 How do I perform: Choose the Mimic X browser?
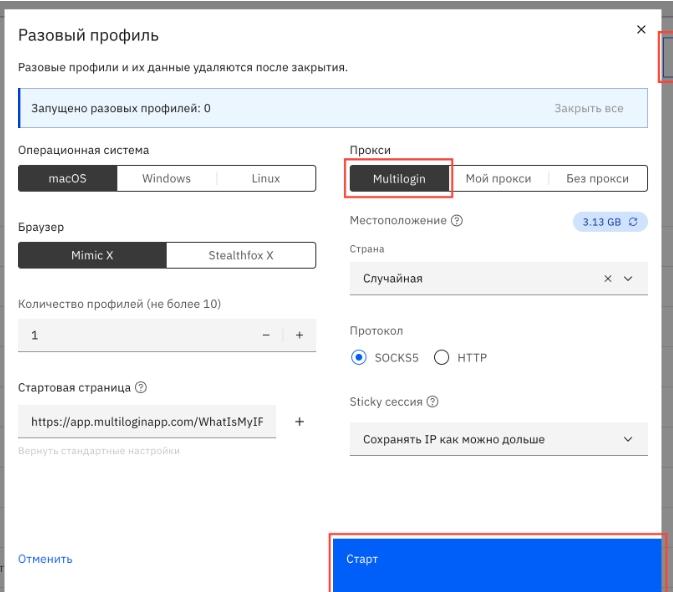[x=92, y=255]
